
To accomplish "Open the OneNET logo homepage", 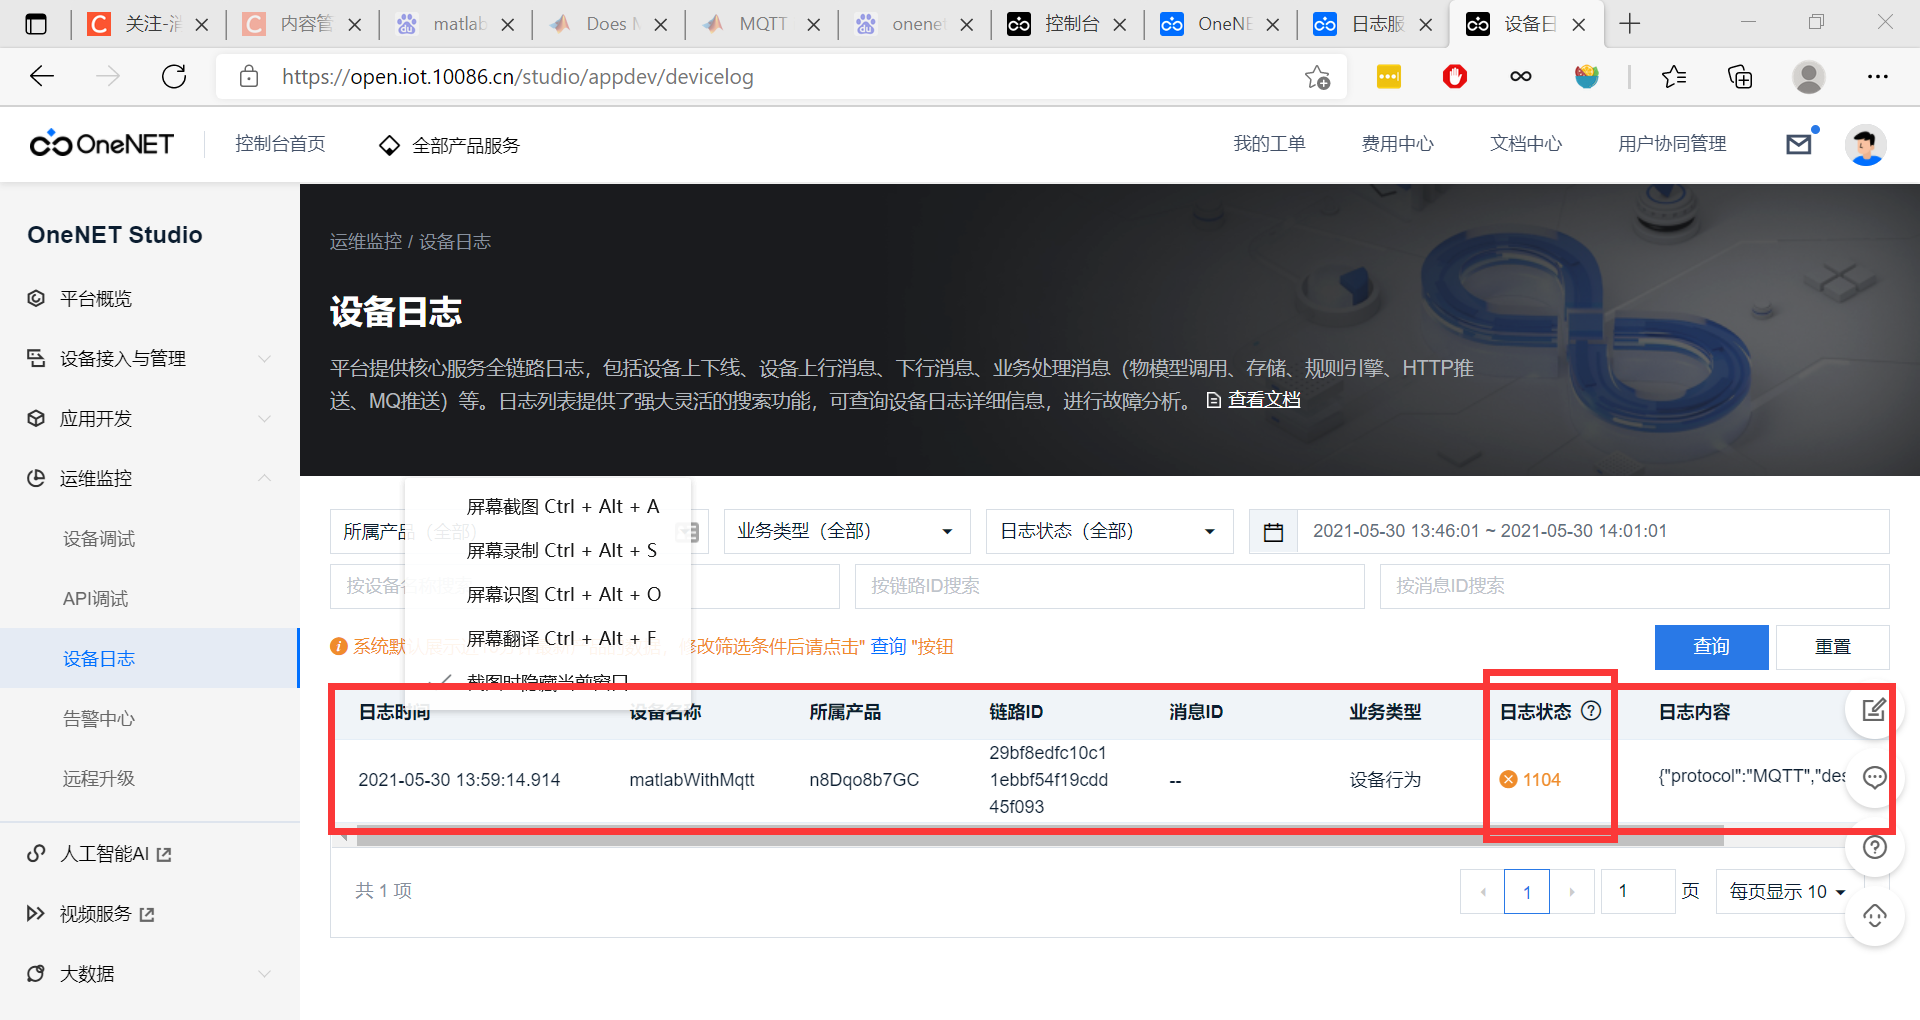I will click(100, 144).
